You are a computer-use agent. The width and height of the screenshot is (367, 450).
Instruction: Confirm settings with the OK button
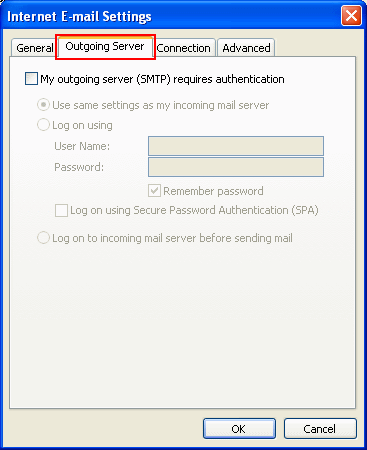tap(239, 429)
